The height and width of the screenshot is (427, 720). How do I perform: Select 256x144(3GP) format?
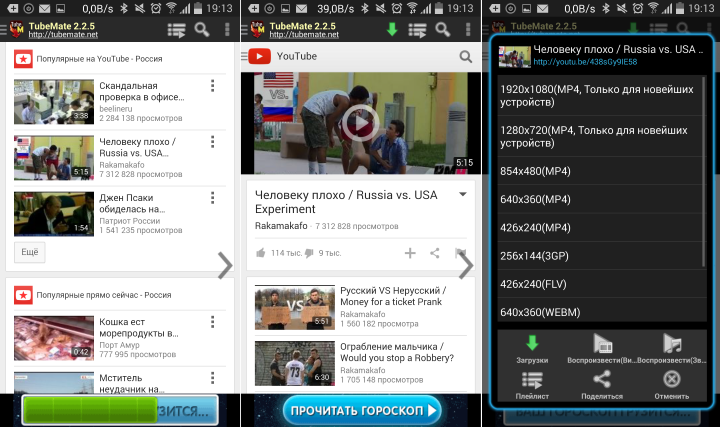tap(600, 256)
